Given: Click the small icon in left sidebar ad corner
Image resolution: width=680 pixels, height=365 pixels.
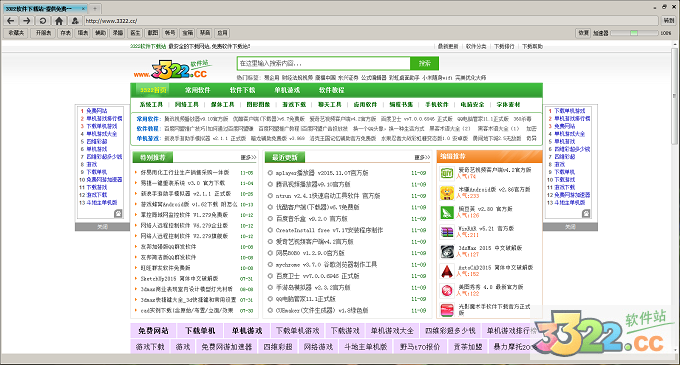Looking at the screenshot, I should pyautogui.click(x=118, y=213).
